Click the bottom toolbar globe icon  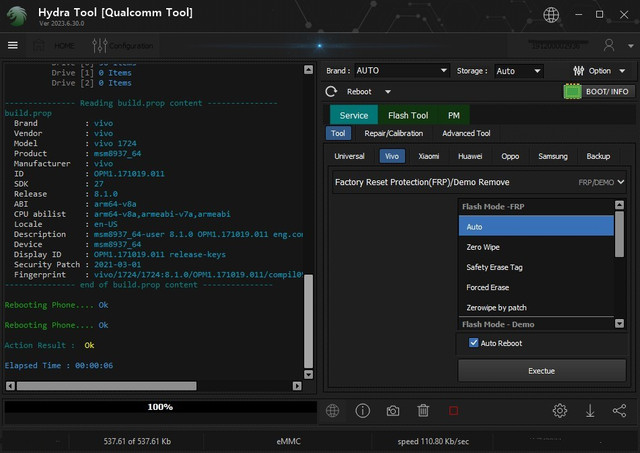(x=332, y=411)
